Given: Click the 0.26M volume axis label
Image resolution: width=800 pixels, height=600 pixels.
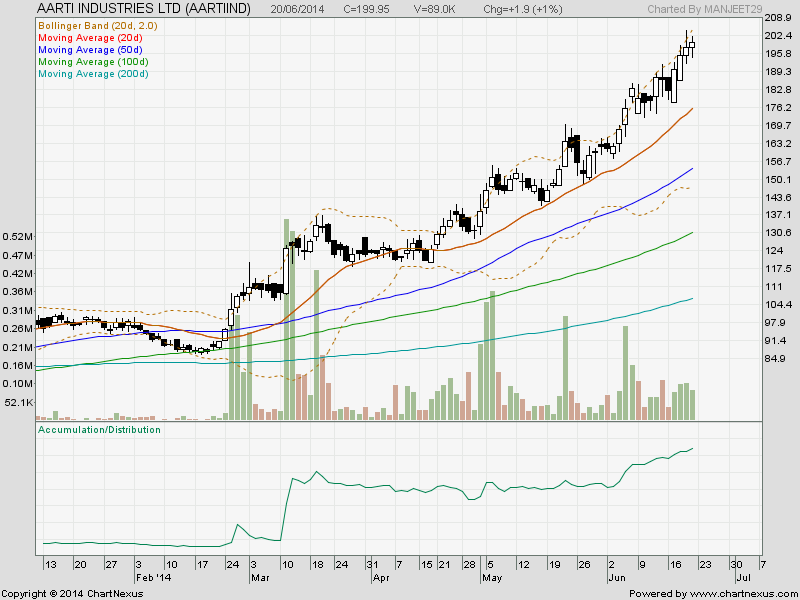Looking at the screenshot, I should (18, 329).
